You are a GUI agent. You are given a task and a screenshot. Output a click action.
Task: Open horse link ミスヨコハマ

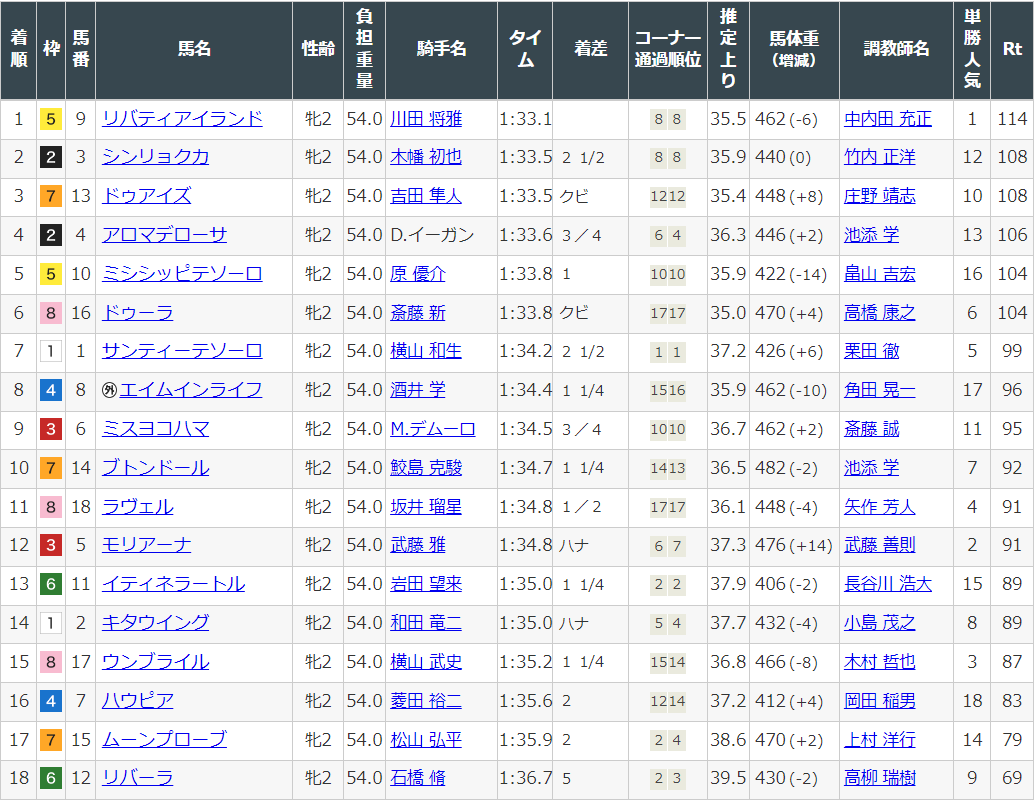coord(155,429)
